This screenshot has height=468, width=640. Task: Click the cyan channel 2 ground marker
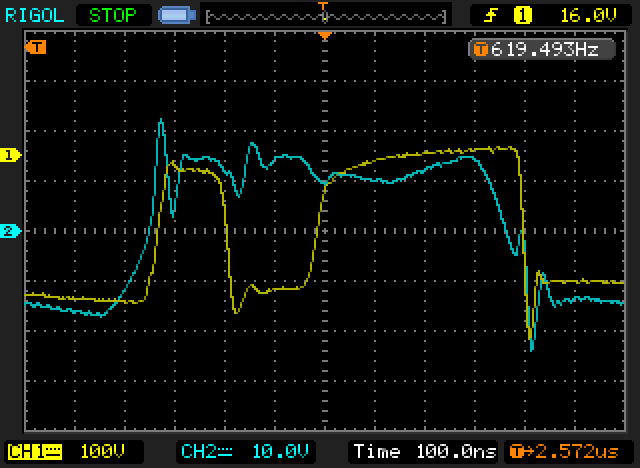click(x=11, y=231)
